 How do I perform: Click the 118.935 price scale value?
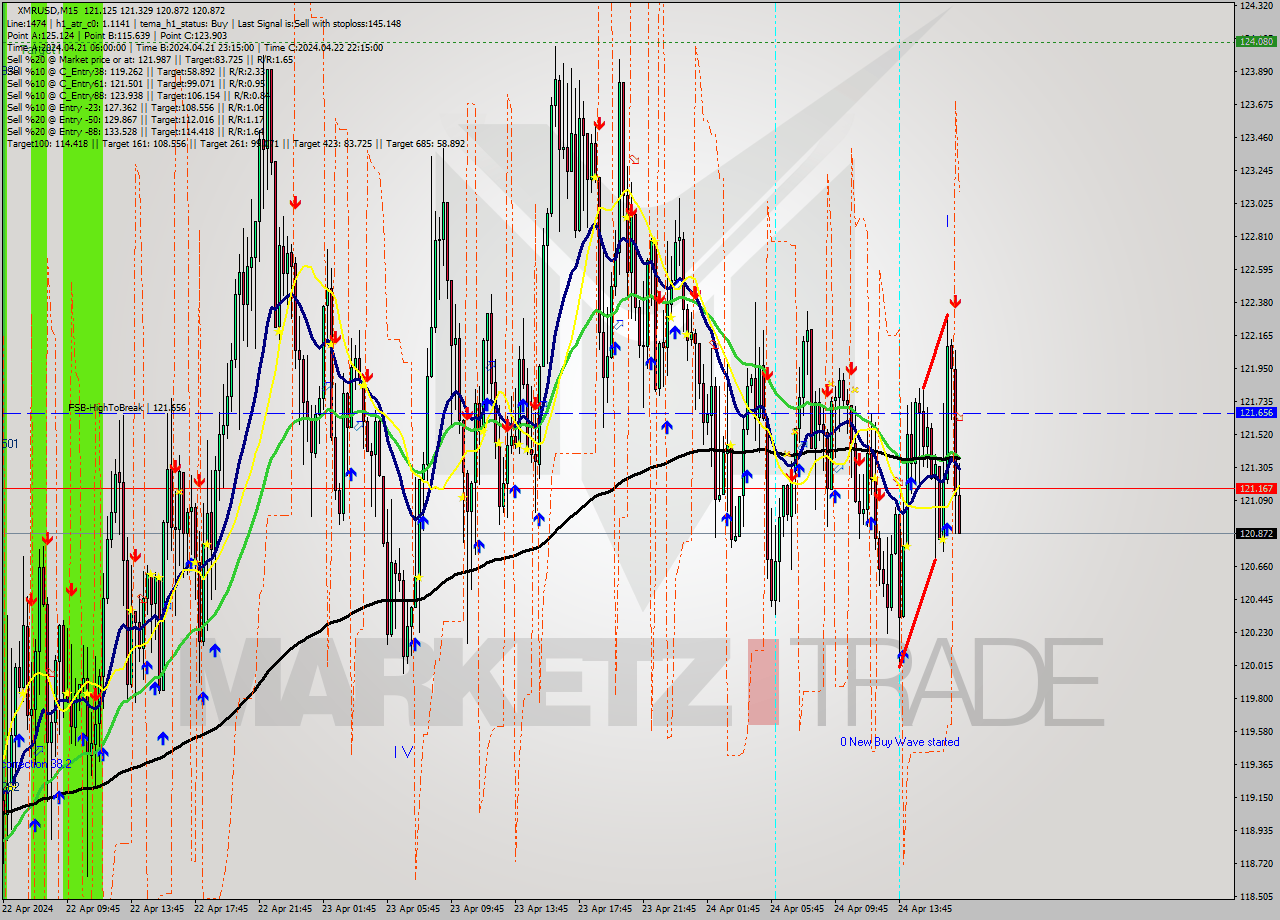[1256, 831]
